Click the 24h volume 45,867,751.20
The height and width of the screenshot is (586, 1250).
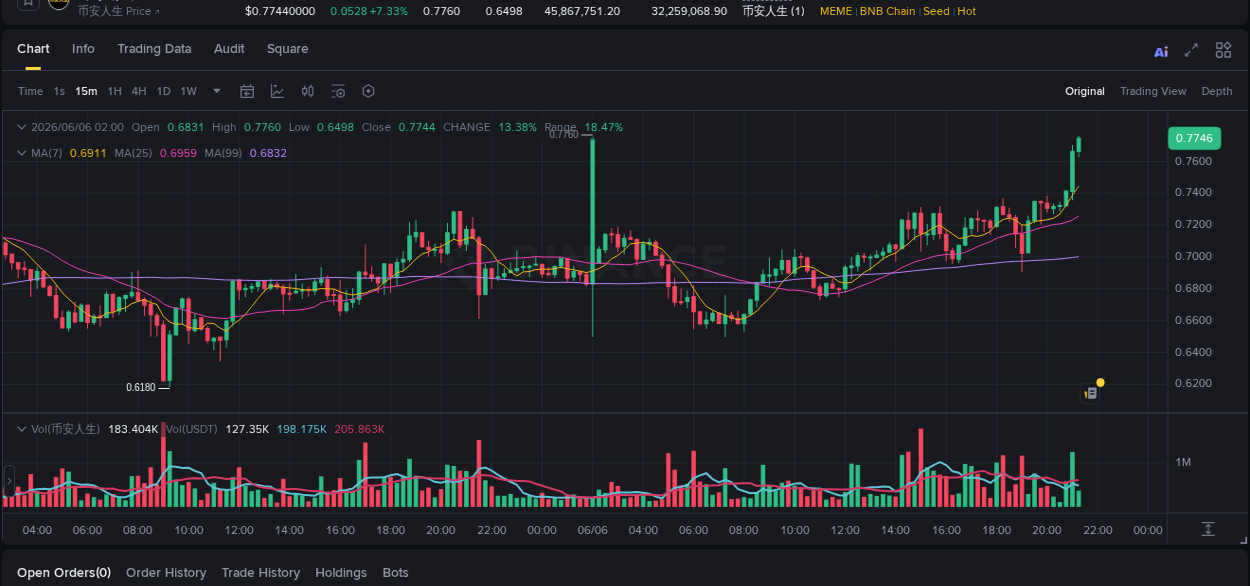pyautogui.click(x=582, y=11)
